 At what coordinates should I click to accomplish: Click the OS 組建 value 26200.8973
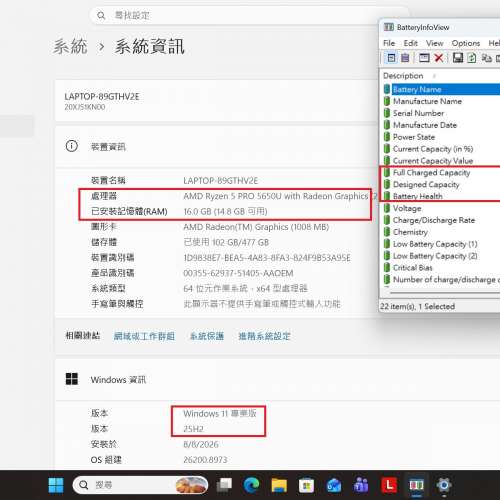205,460
